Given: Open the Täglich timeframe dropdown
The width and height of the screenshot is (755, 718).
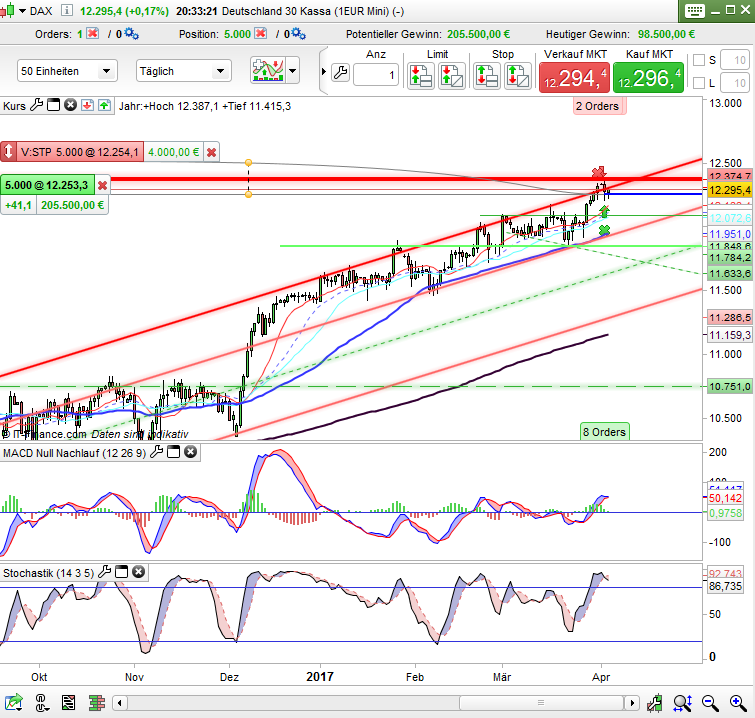Looking at the screenshot, I should (183, 71).
